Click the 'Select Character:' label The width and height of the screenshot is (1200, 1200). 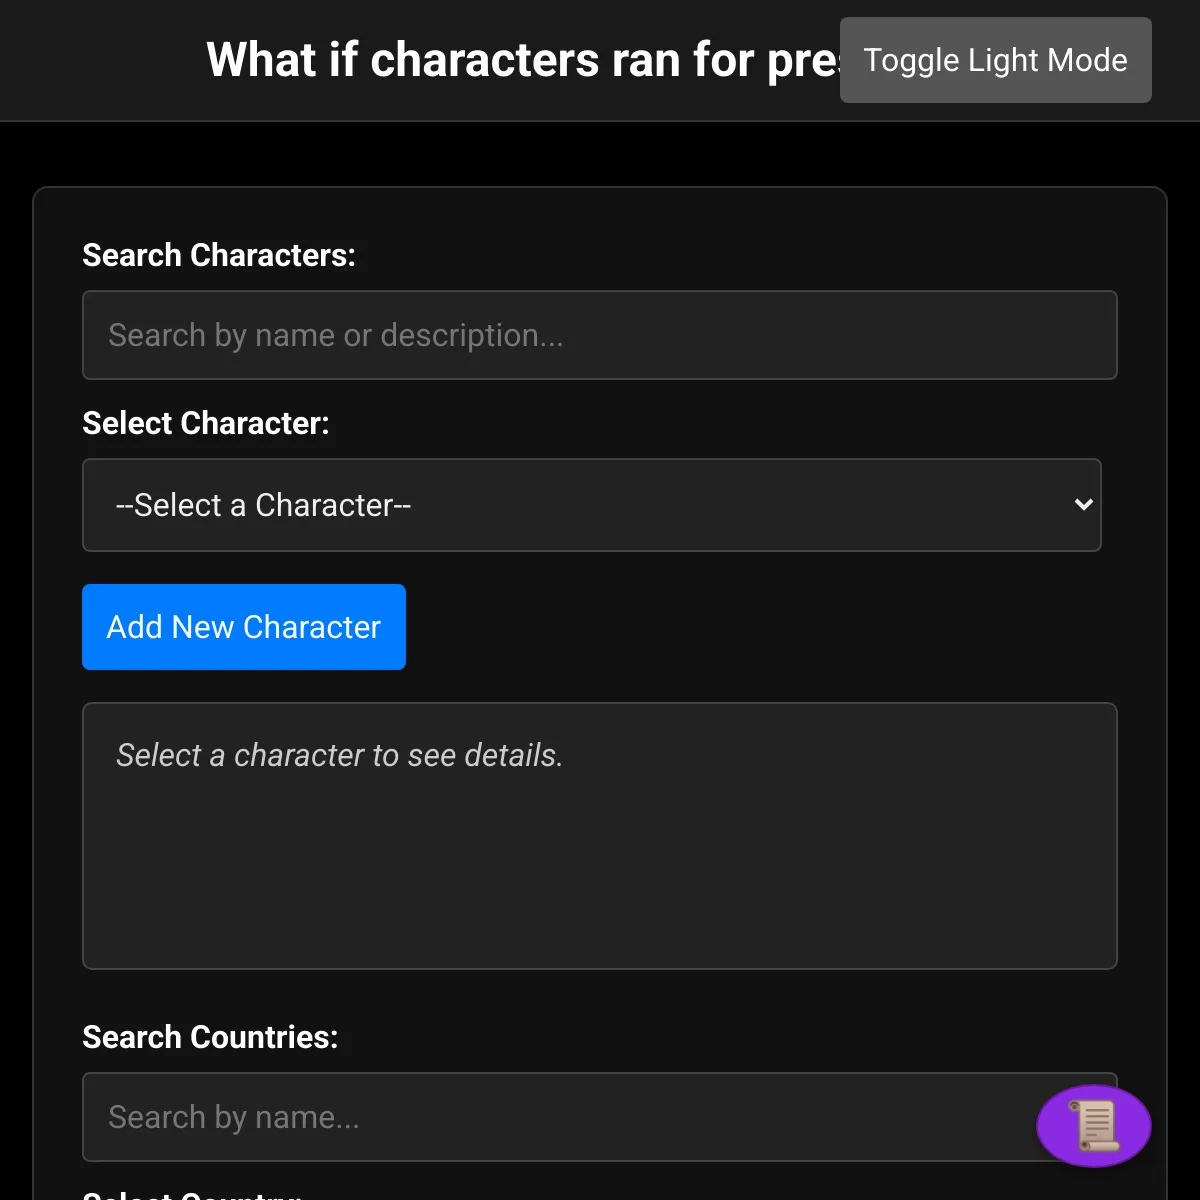[206, 423]
